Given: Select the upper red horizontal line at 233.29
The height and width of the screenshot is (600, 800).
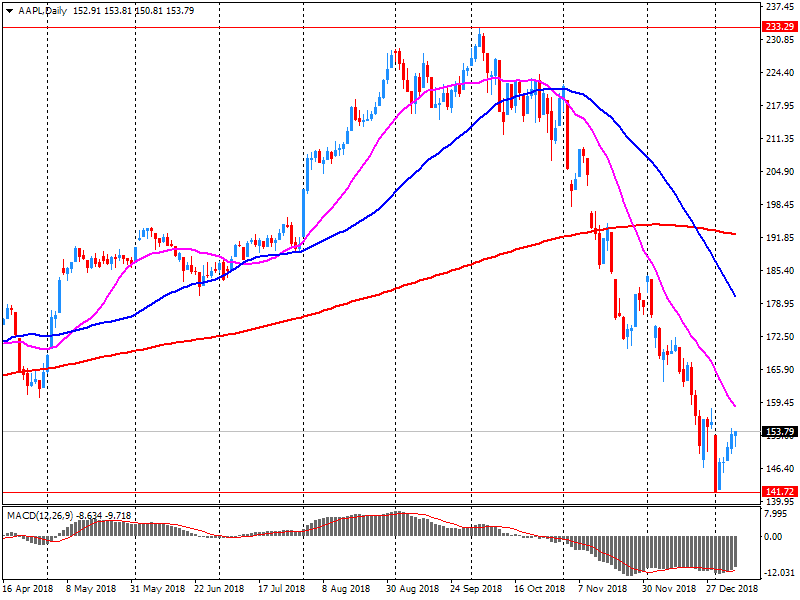Looking at the screenshot, I should tap(381, 28).
